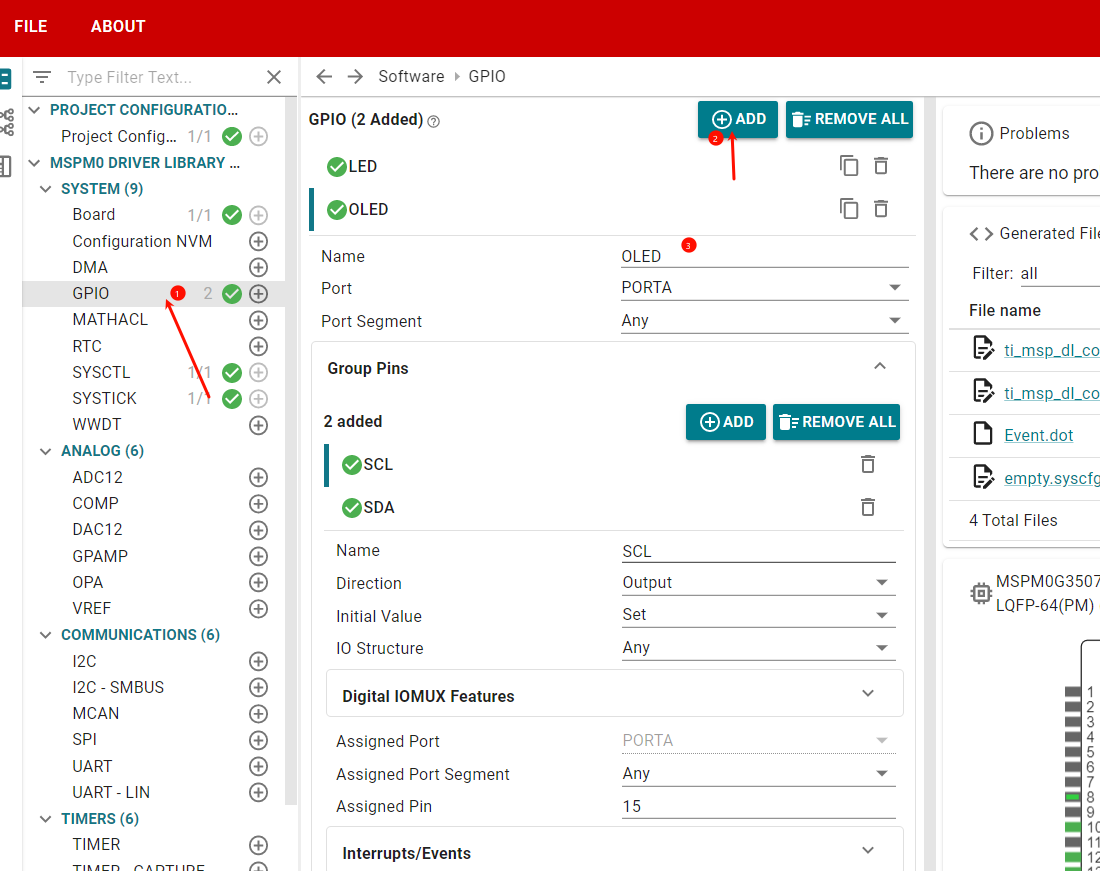Collapse the ANALOG (6) tree group
This screenshot has width=1100, height=871.
pyautogui.click(x=46, y=451)
